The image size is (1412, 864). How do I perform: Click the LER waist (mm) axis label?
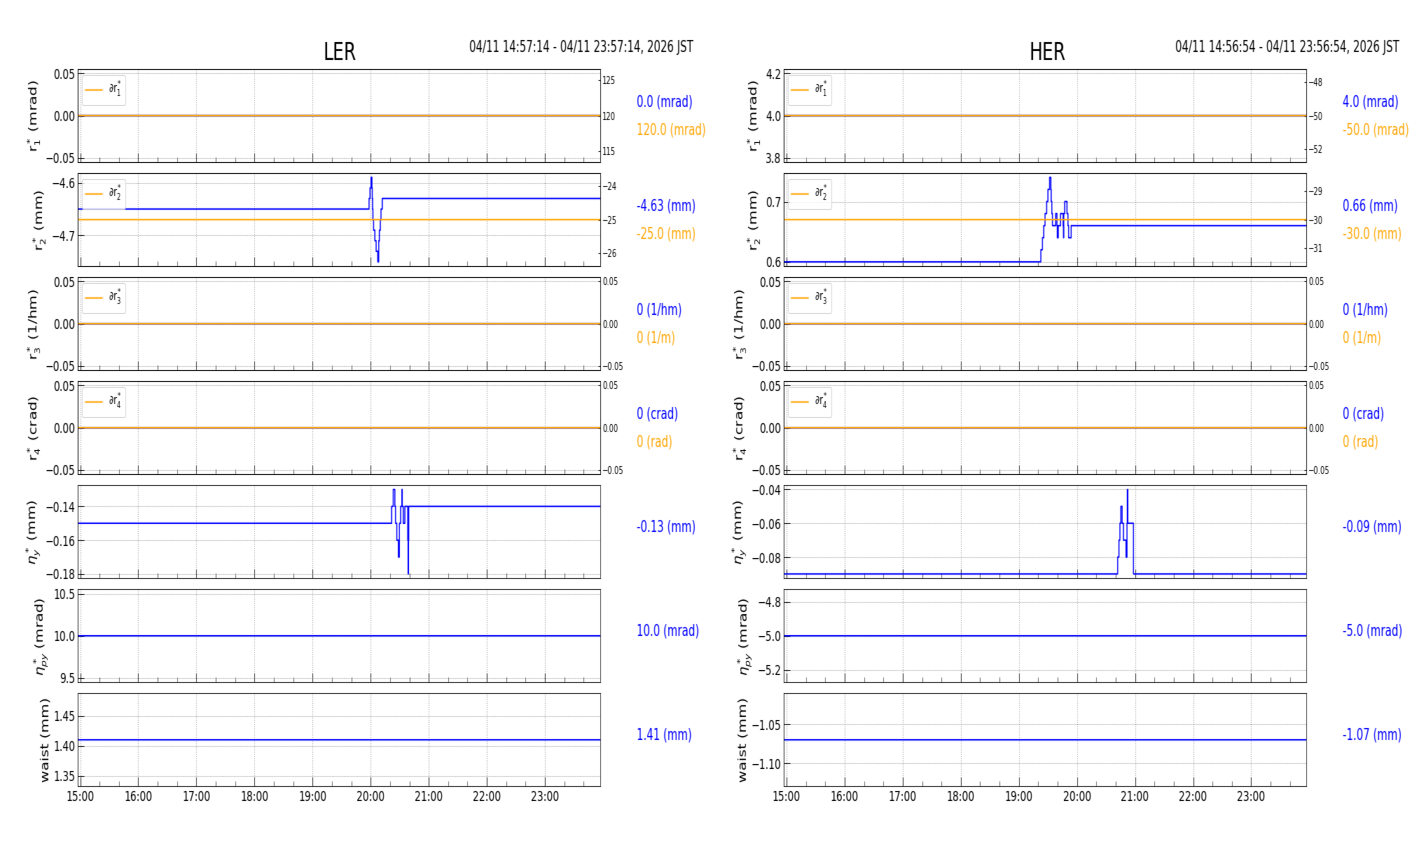44,740
